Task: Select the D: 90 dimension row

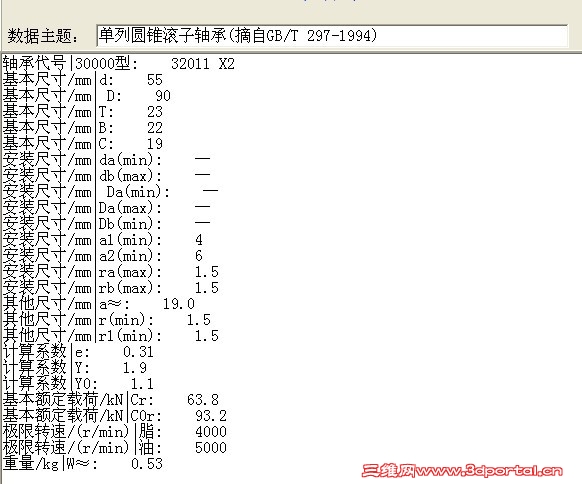Action: point(87,96)
